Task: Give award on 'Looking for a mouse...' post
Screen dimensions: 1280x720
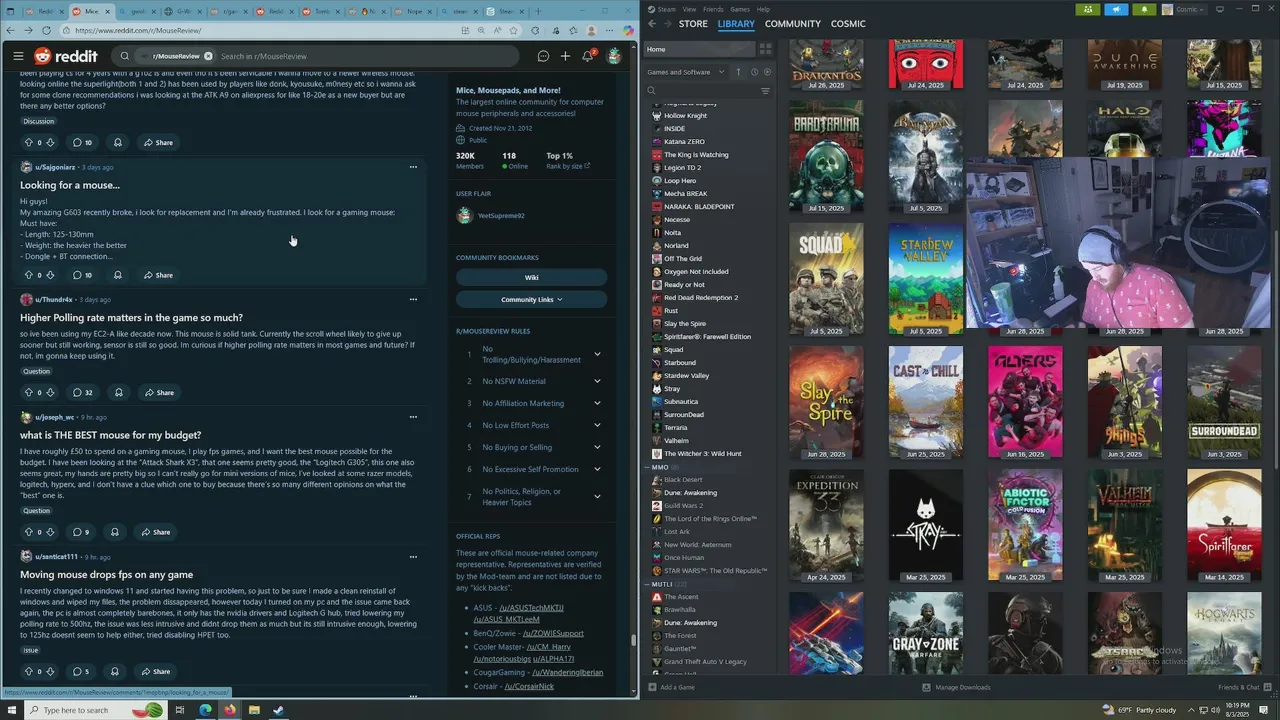Action: point(117,275)
